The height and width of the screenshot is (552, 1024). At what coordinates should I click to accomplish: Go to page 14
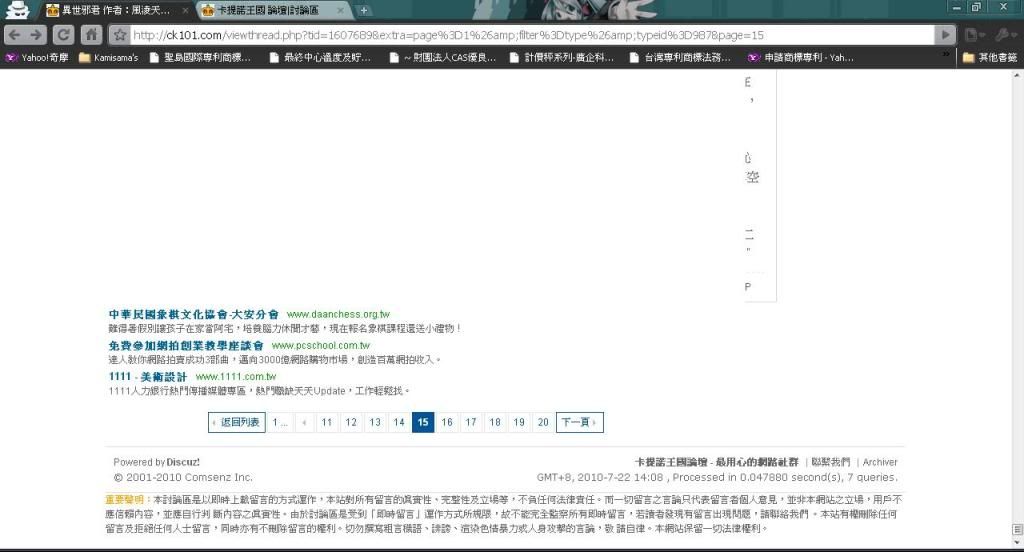pos(399,422)
